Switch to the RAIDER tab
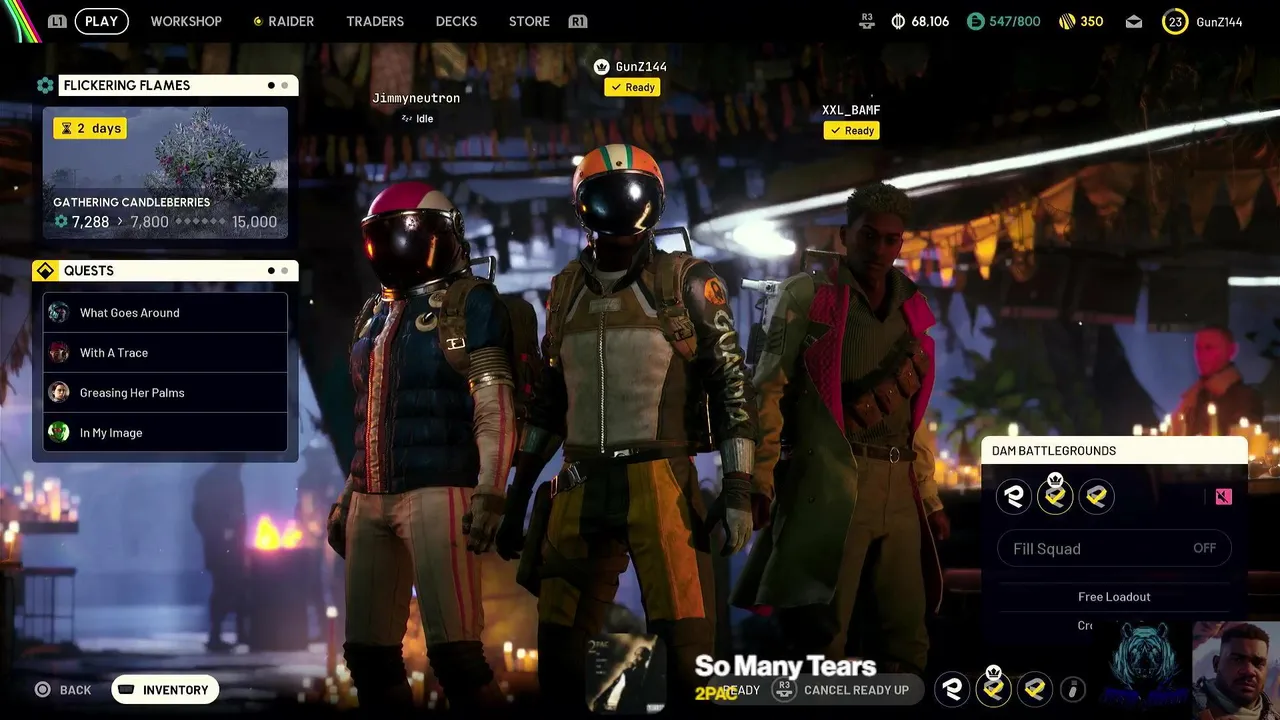Viewport: 1280px width, 720px height. (x=283, y=21)
